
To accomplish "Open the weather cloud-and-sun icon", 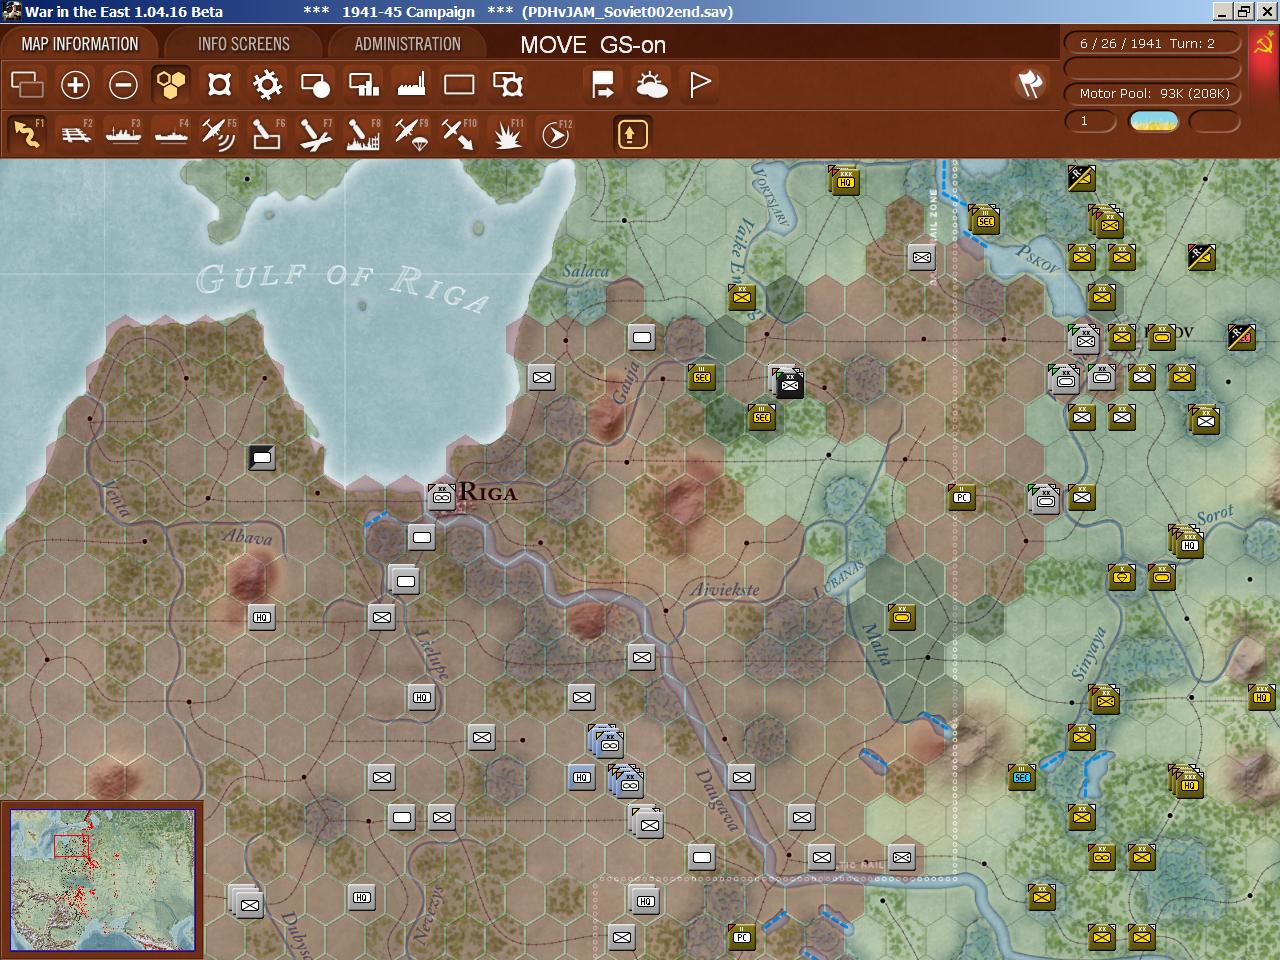I will (x=651, y=85).
